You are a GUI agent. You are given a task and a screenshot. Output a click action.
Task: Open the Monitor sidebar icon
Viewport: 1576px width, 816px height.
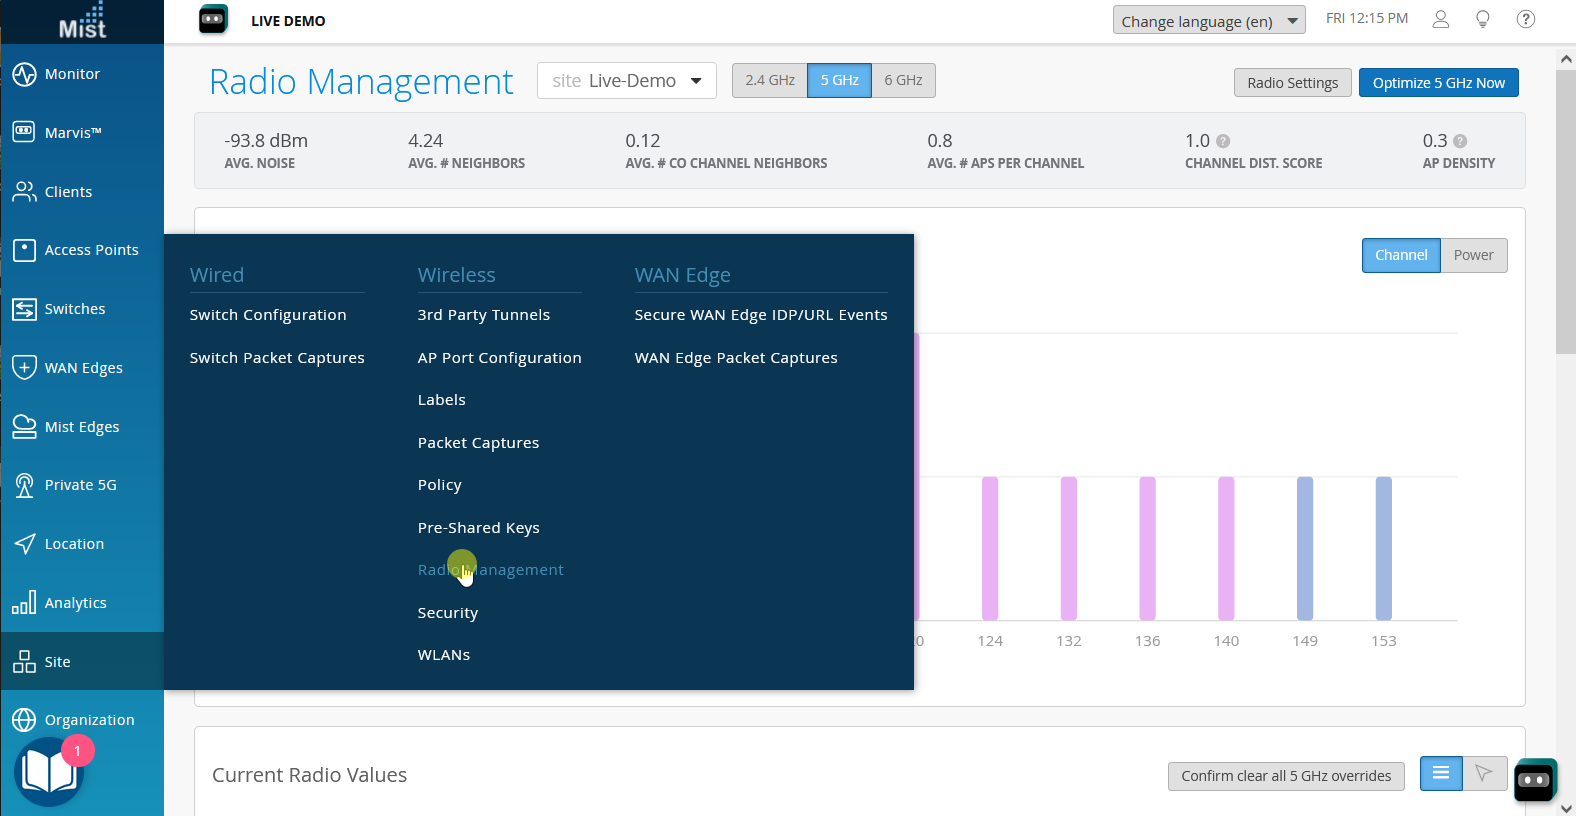point(24,74)
